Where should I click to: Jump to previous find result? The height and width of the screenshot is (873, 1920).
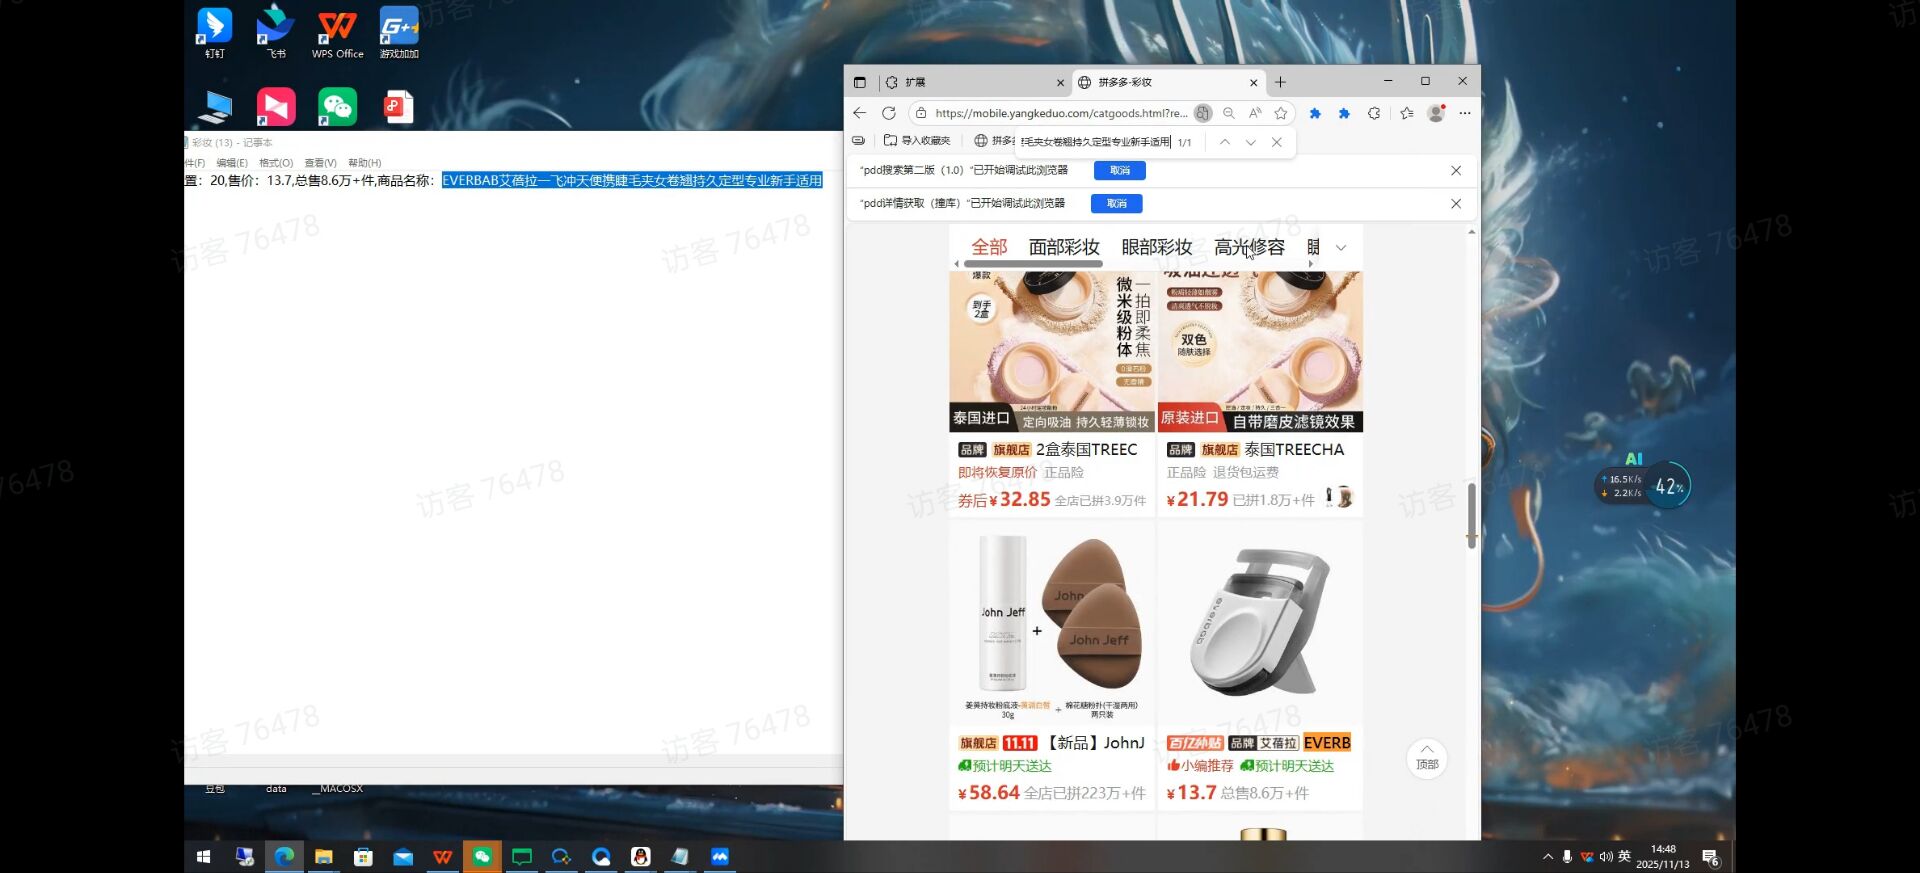1224,142
